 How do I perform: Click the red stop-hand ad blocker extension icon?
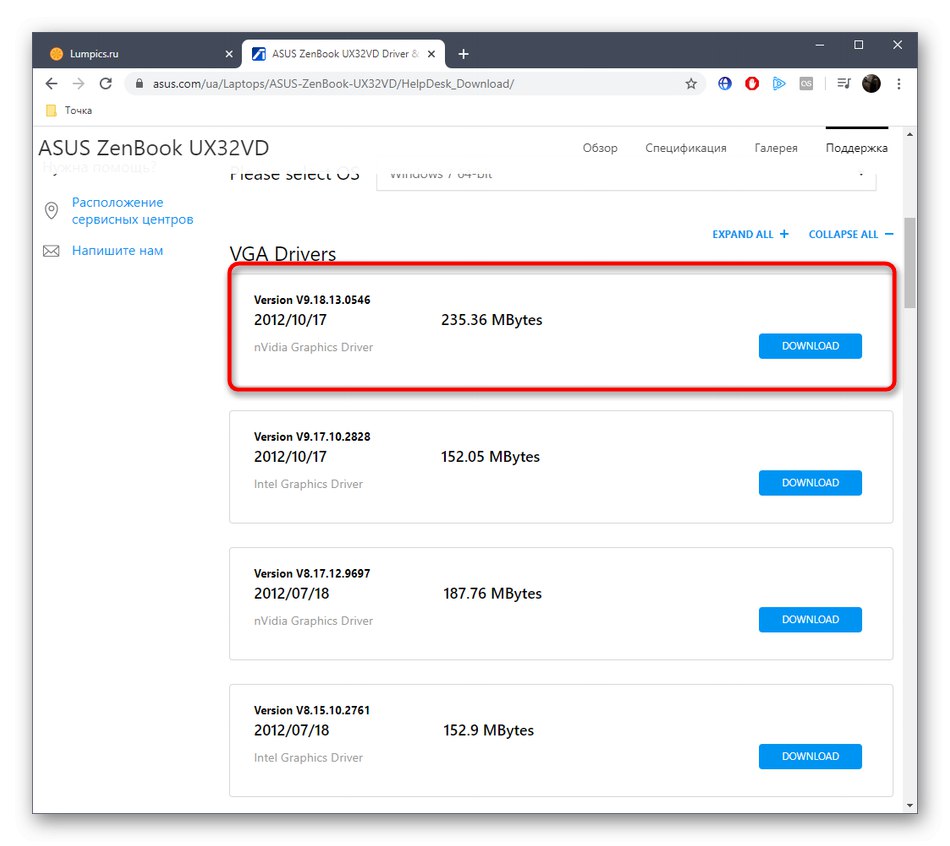coord(751,83)
